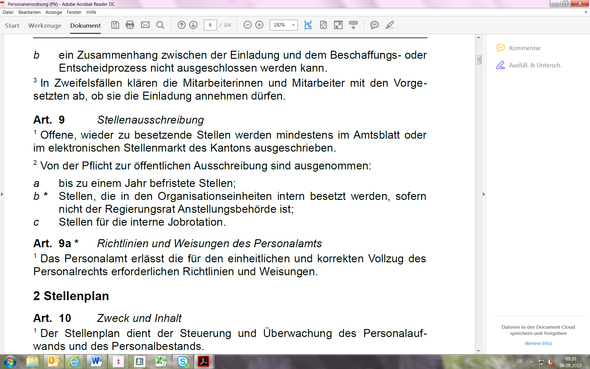Switch to the Werkzeuge tab
This screenshot has height=369, width=590.
(44, 26)
